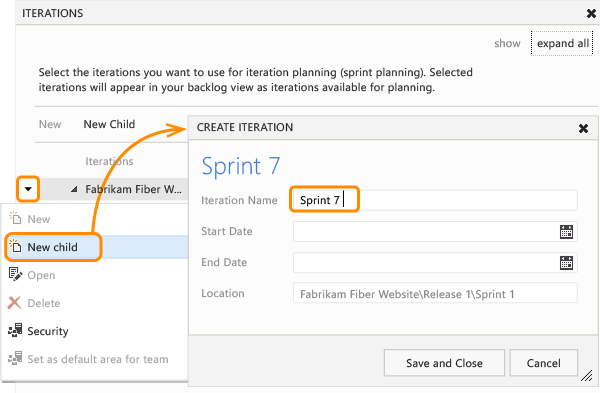The image size is (600, 393).
Task: Close the Iterations panel
Action: [x=591, y=13]
